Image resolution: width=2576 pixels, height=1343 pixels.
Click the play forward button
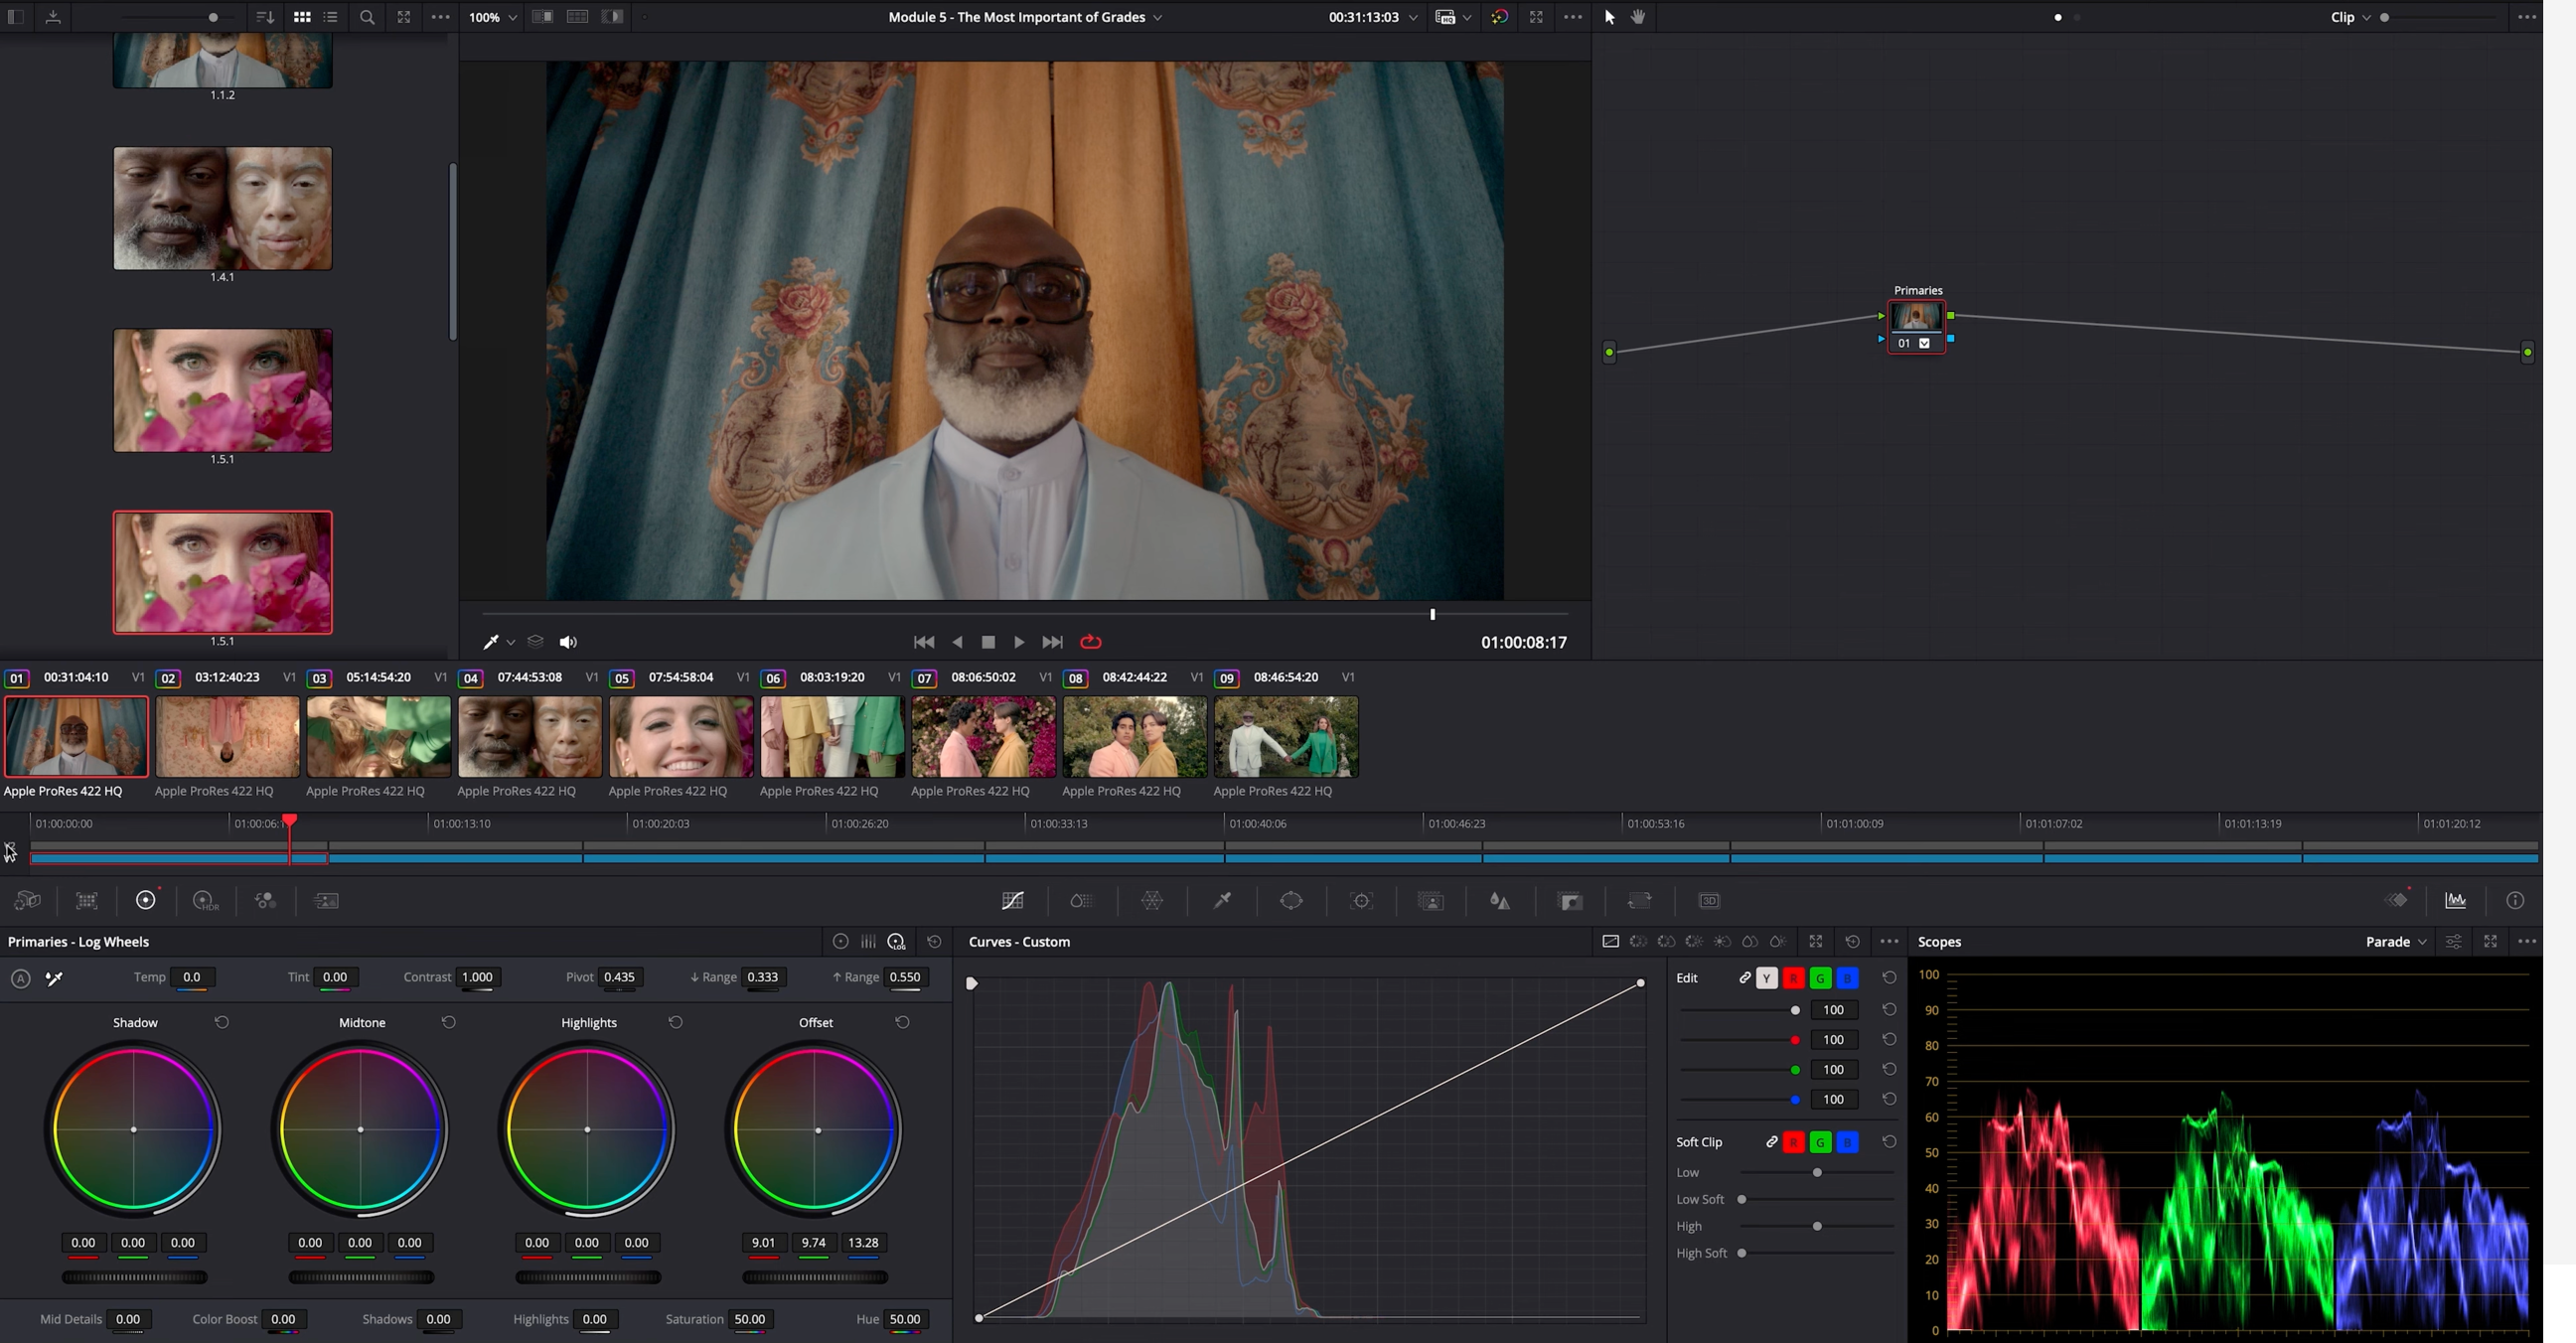(x=1019, y=642)
